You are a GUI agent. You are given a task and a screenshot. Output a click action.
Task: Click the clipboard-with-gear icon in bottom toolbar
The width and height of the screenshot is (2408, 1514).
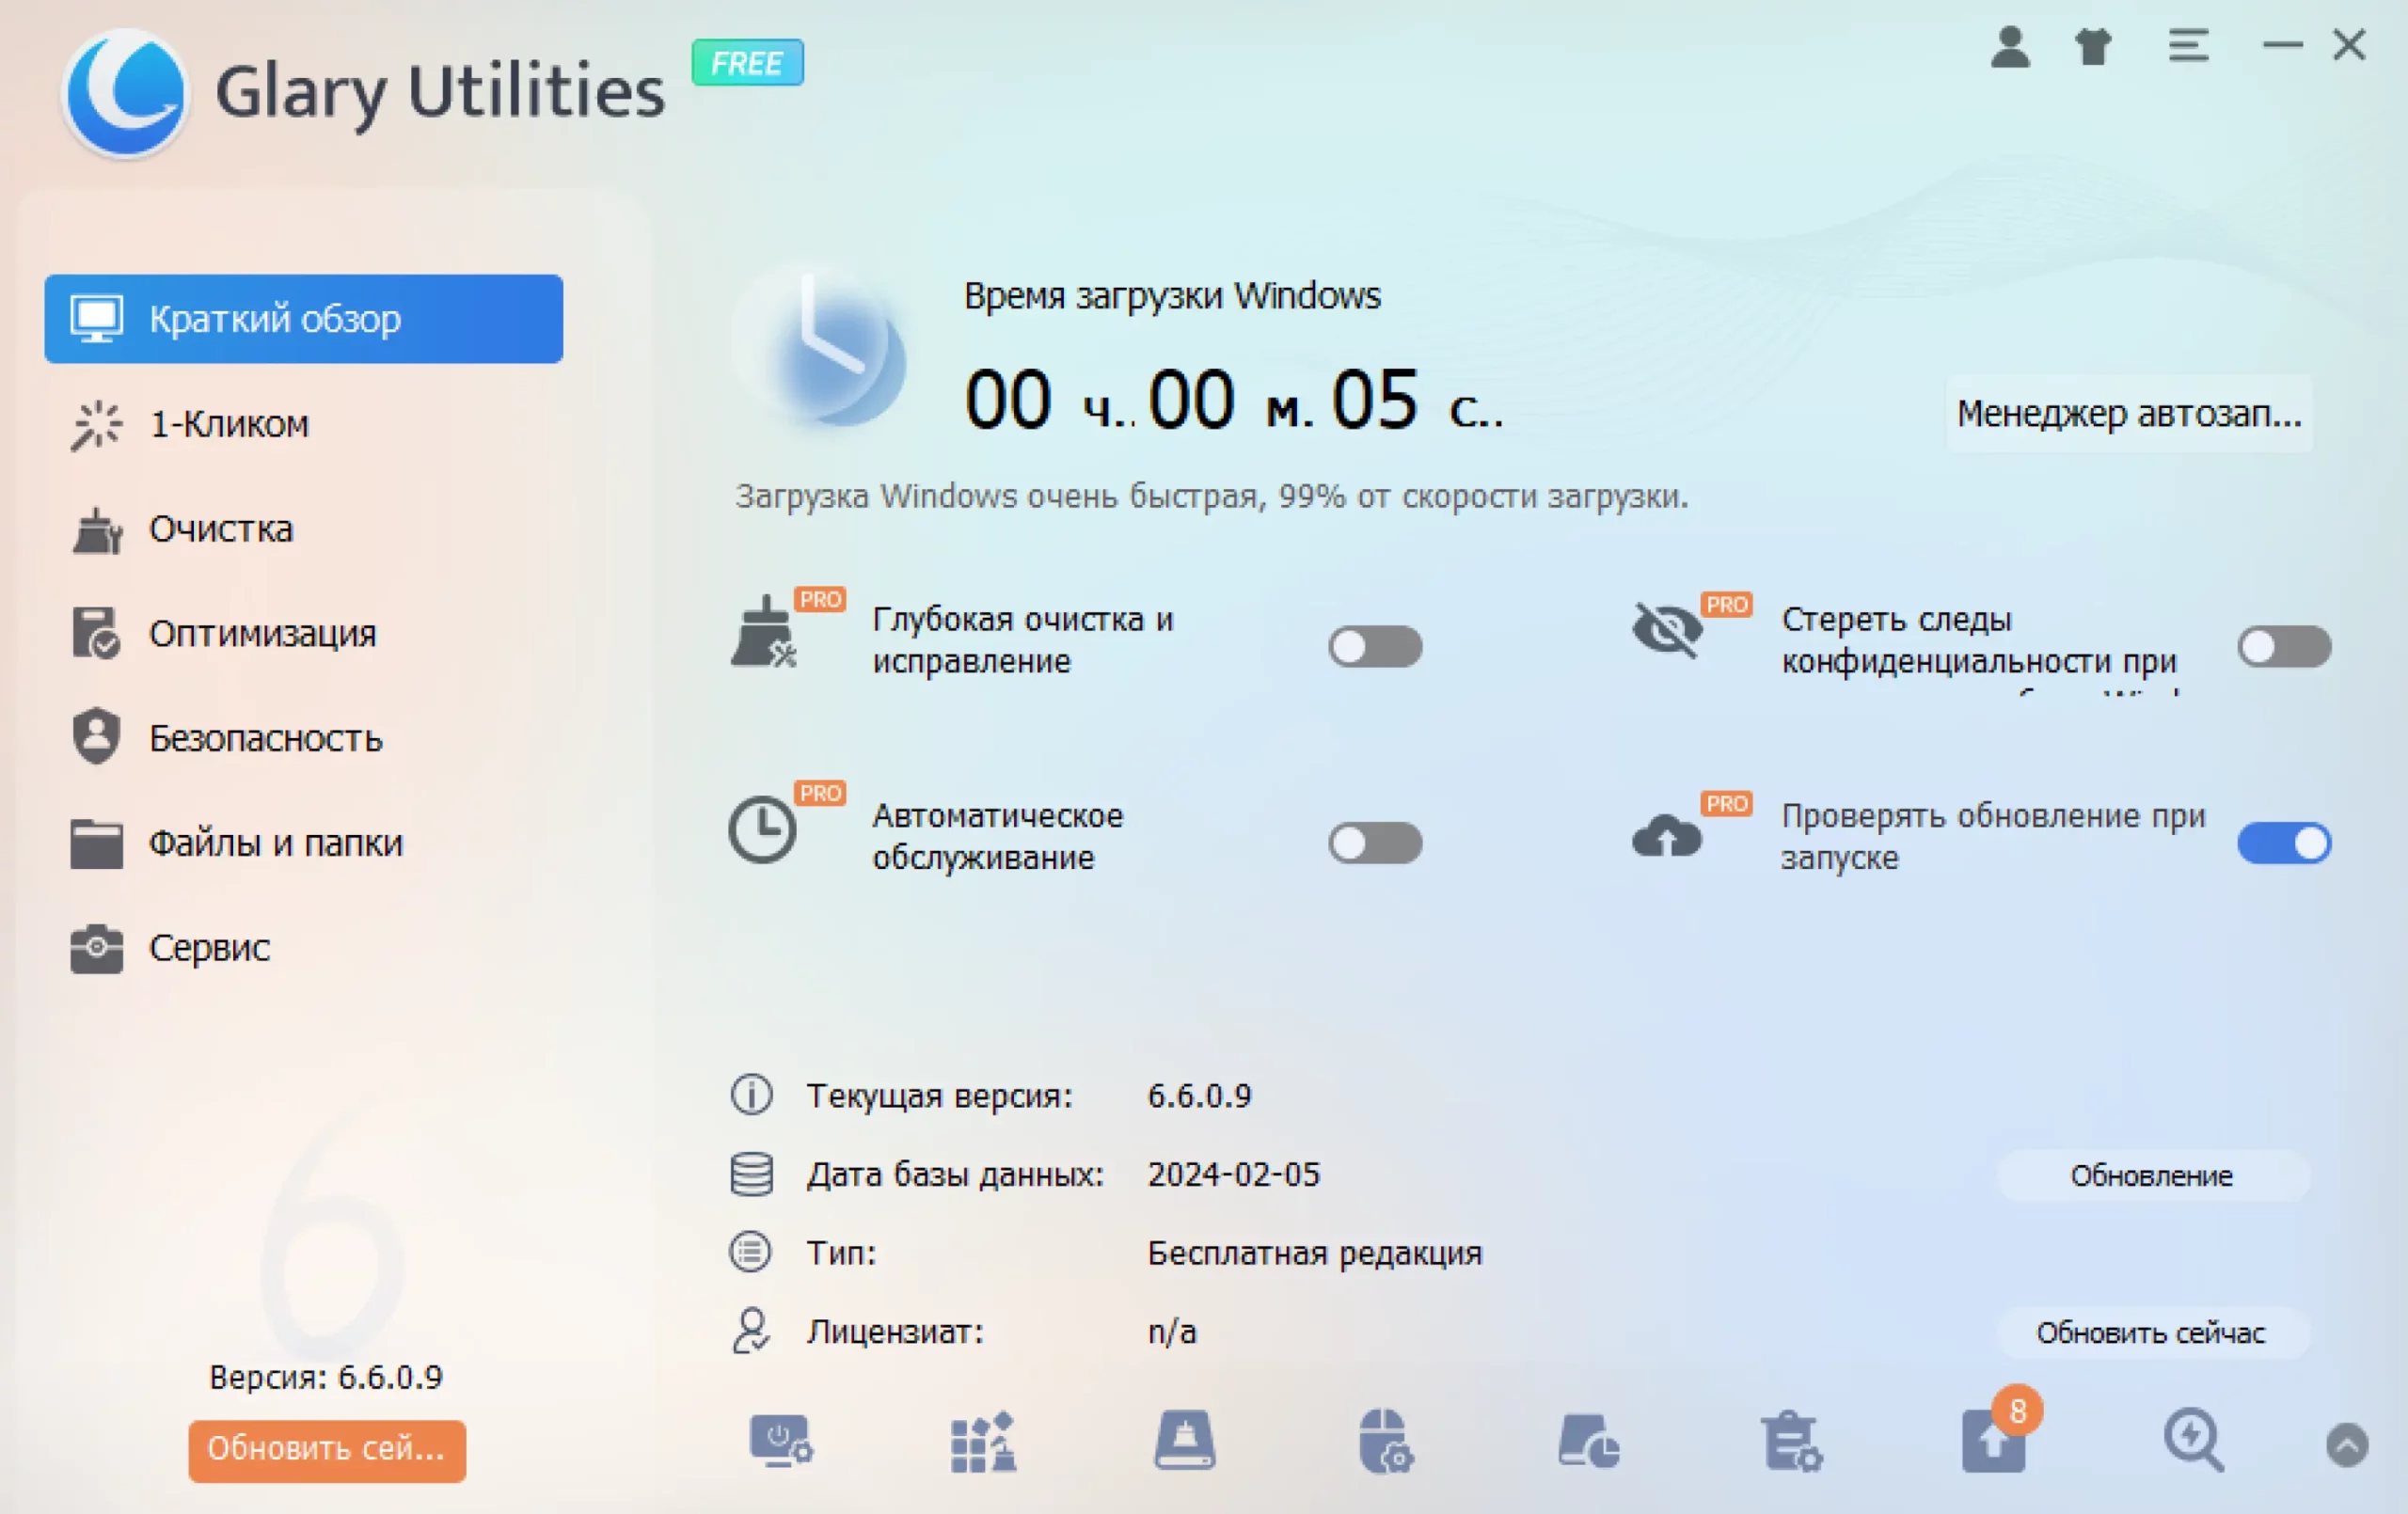click(1791, 1442)
